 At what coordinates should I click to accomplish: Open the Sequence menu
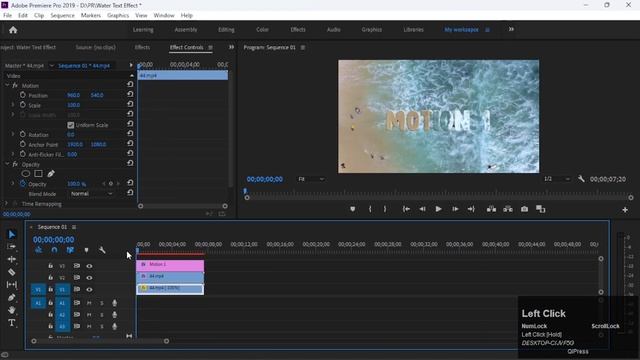(x=62, y=16)
